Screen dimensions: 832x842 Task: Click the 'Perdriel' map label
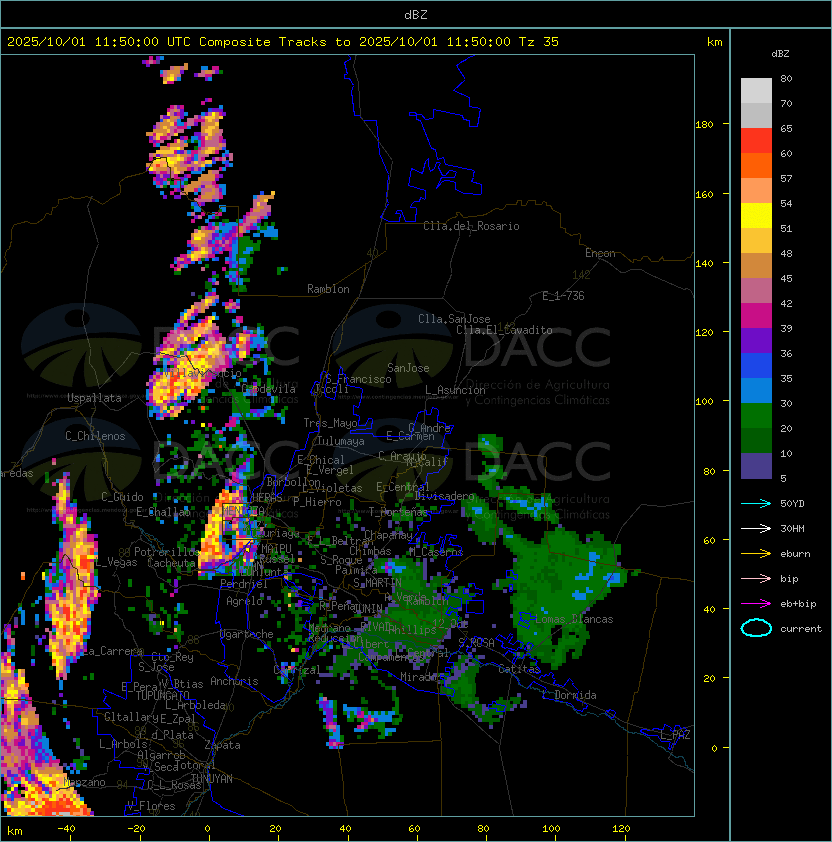(244, 584)
